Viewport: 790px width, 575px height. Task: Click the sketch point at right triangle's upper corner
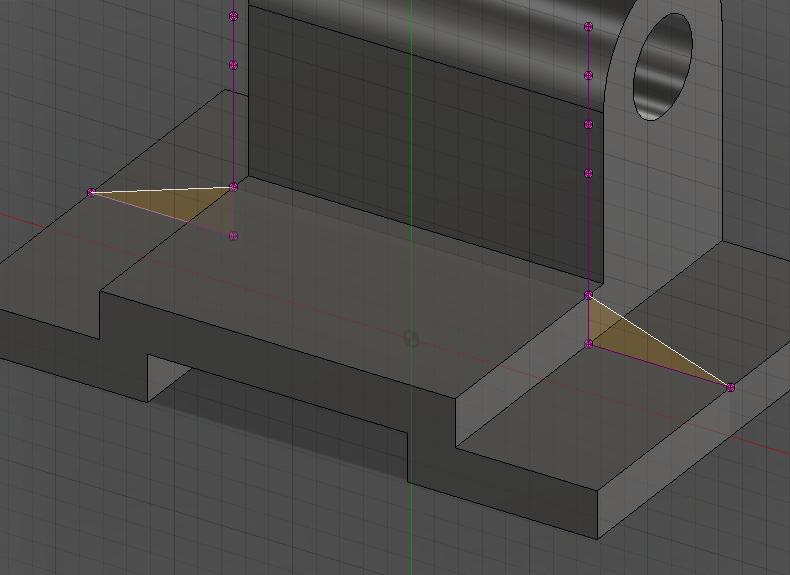click(588, 295)
